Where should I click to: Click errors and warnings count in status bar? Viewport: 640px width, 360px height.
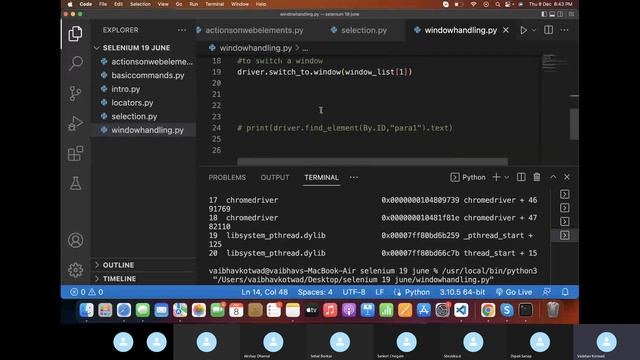tap(87, 292)
